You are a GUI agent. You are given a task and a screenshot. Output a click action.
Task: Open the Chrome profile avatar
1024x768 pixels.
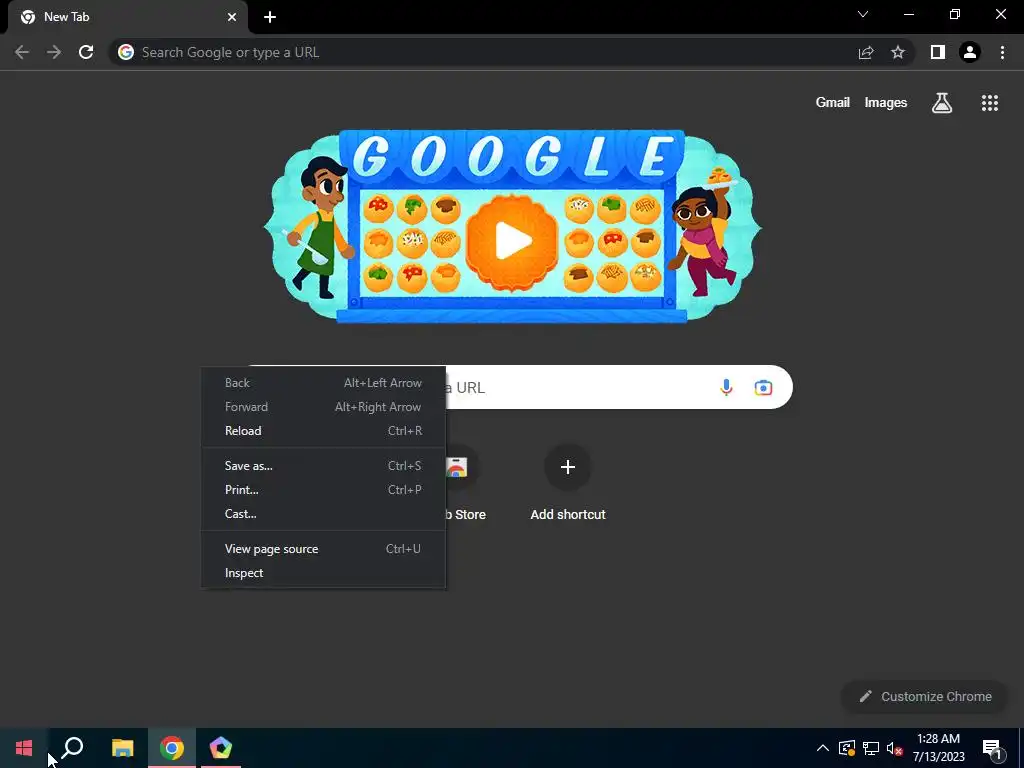[x=970, y=52]
